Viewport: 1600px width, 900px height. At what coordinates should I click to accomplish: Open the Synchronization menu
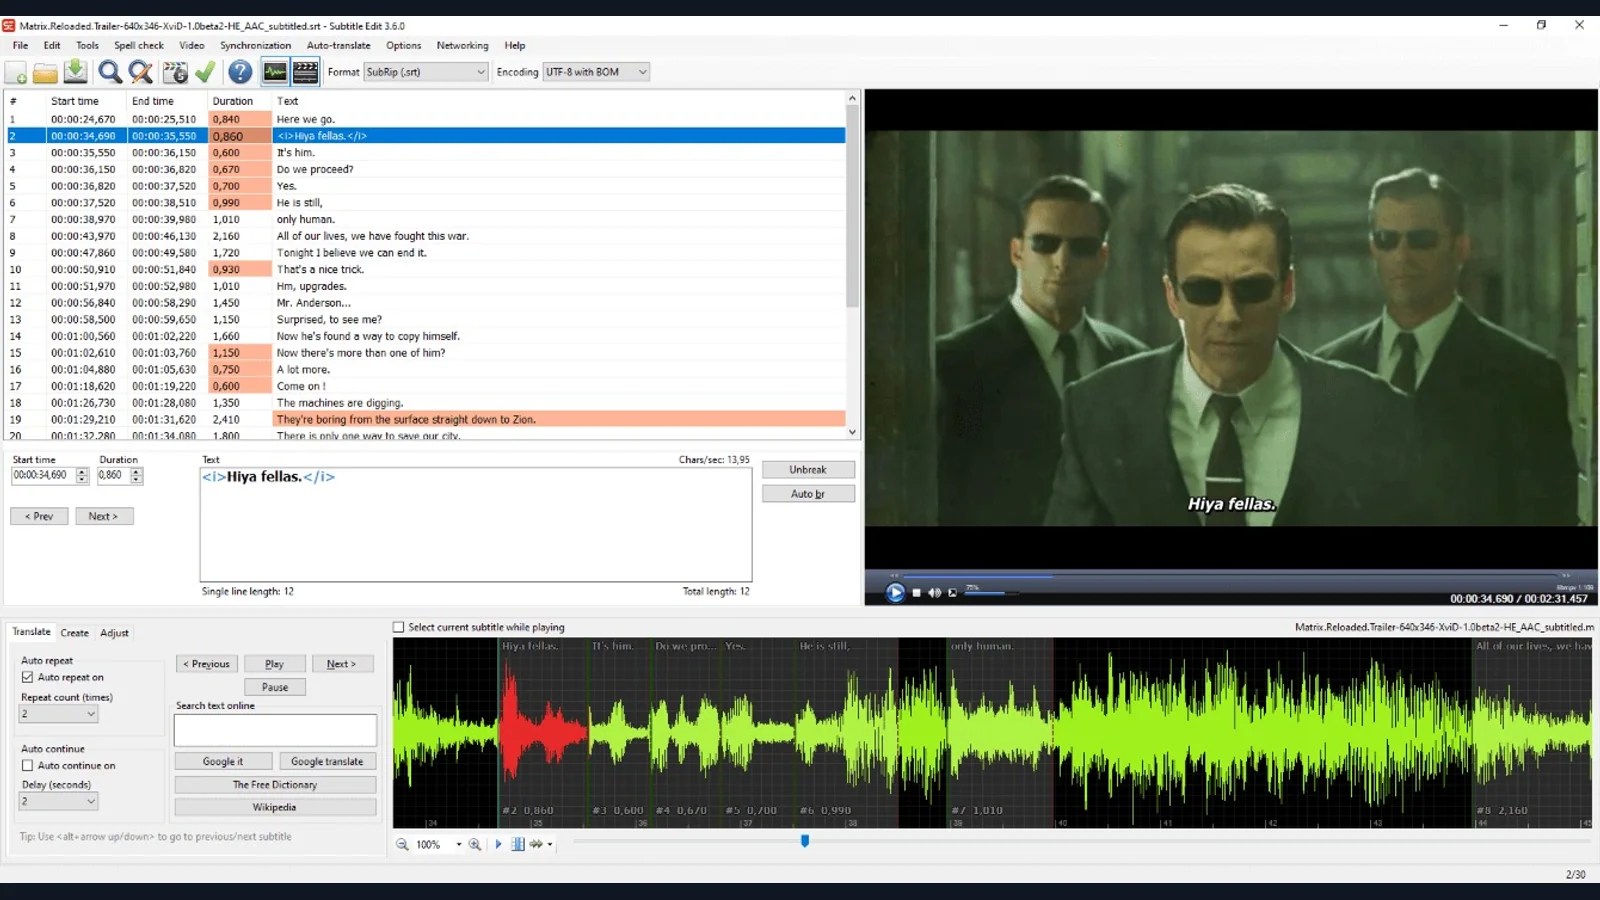(x=255, y=45)
